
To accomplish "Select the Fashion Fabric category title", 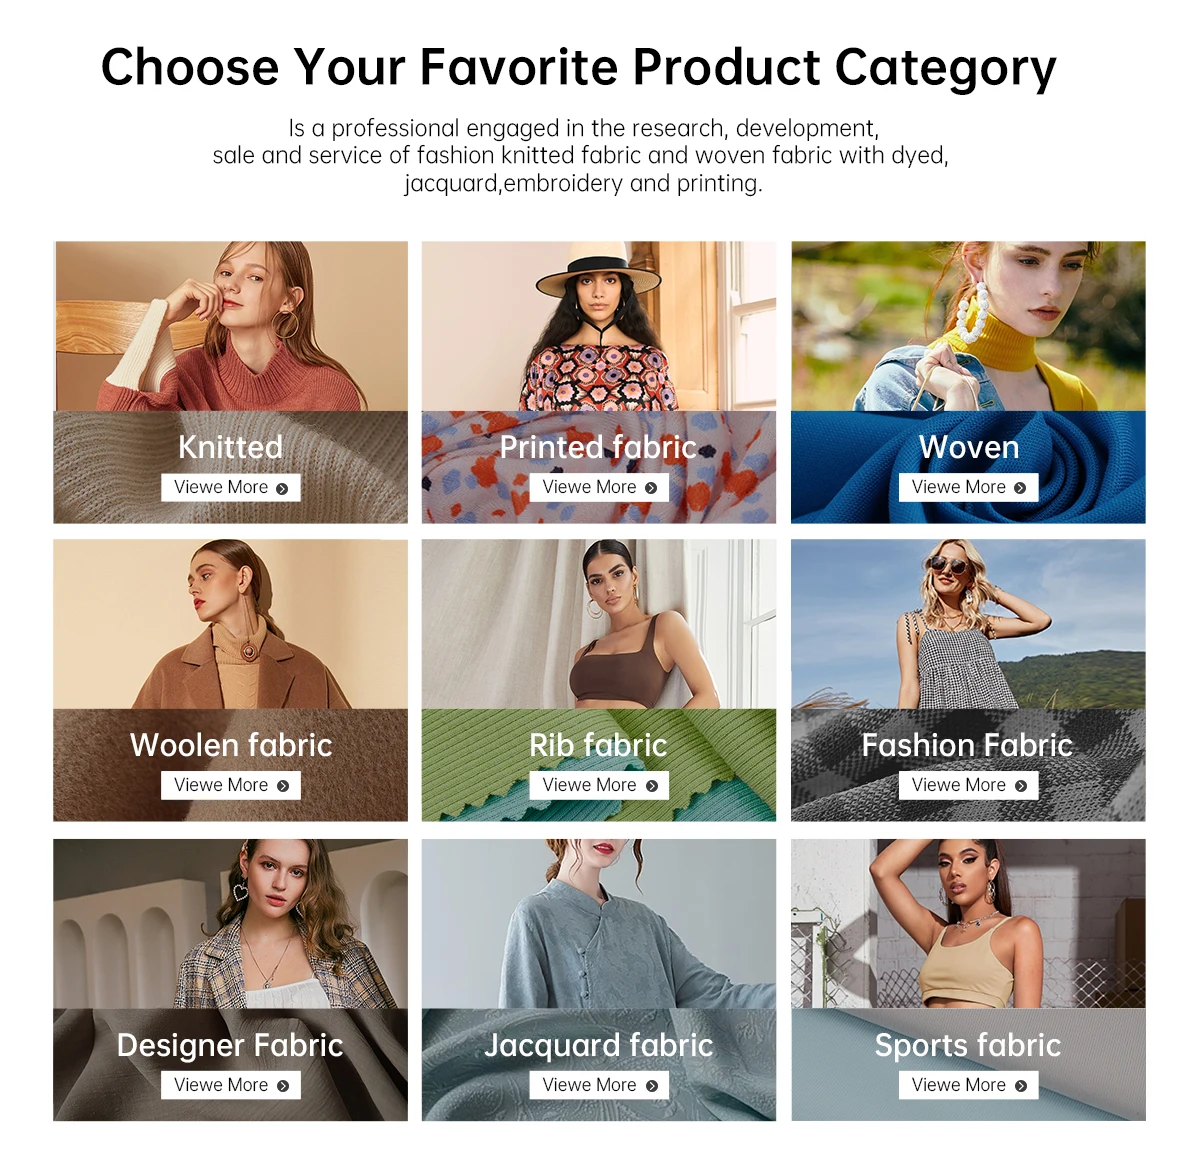I will pos(967,745).
